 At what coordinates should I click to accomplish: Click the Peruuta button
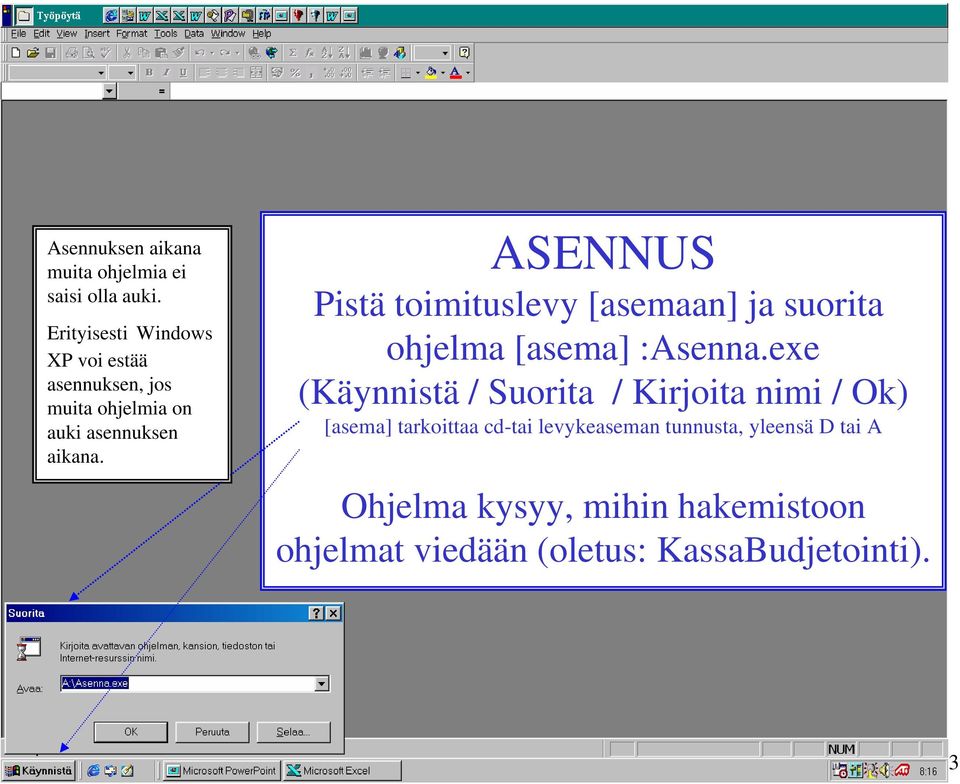click(x=212, y=732)
